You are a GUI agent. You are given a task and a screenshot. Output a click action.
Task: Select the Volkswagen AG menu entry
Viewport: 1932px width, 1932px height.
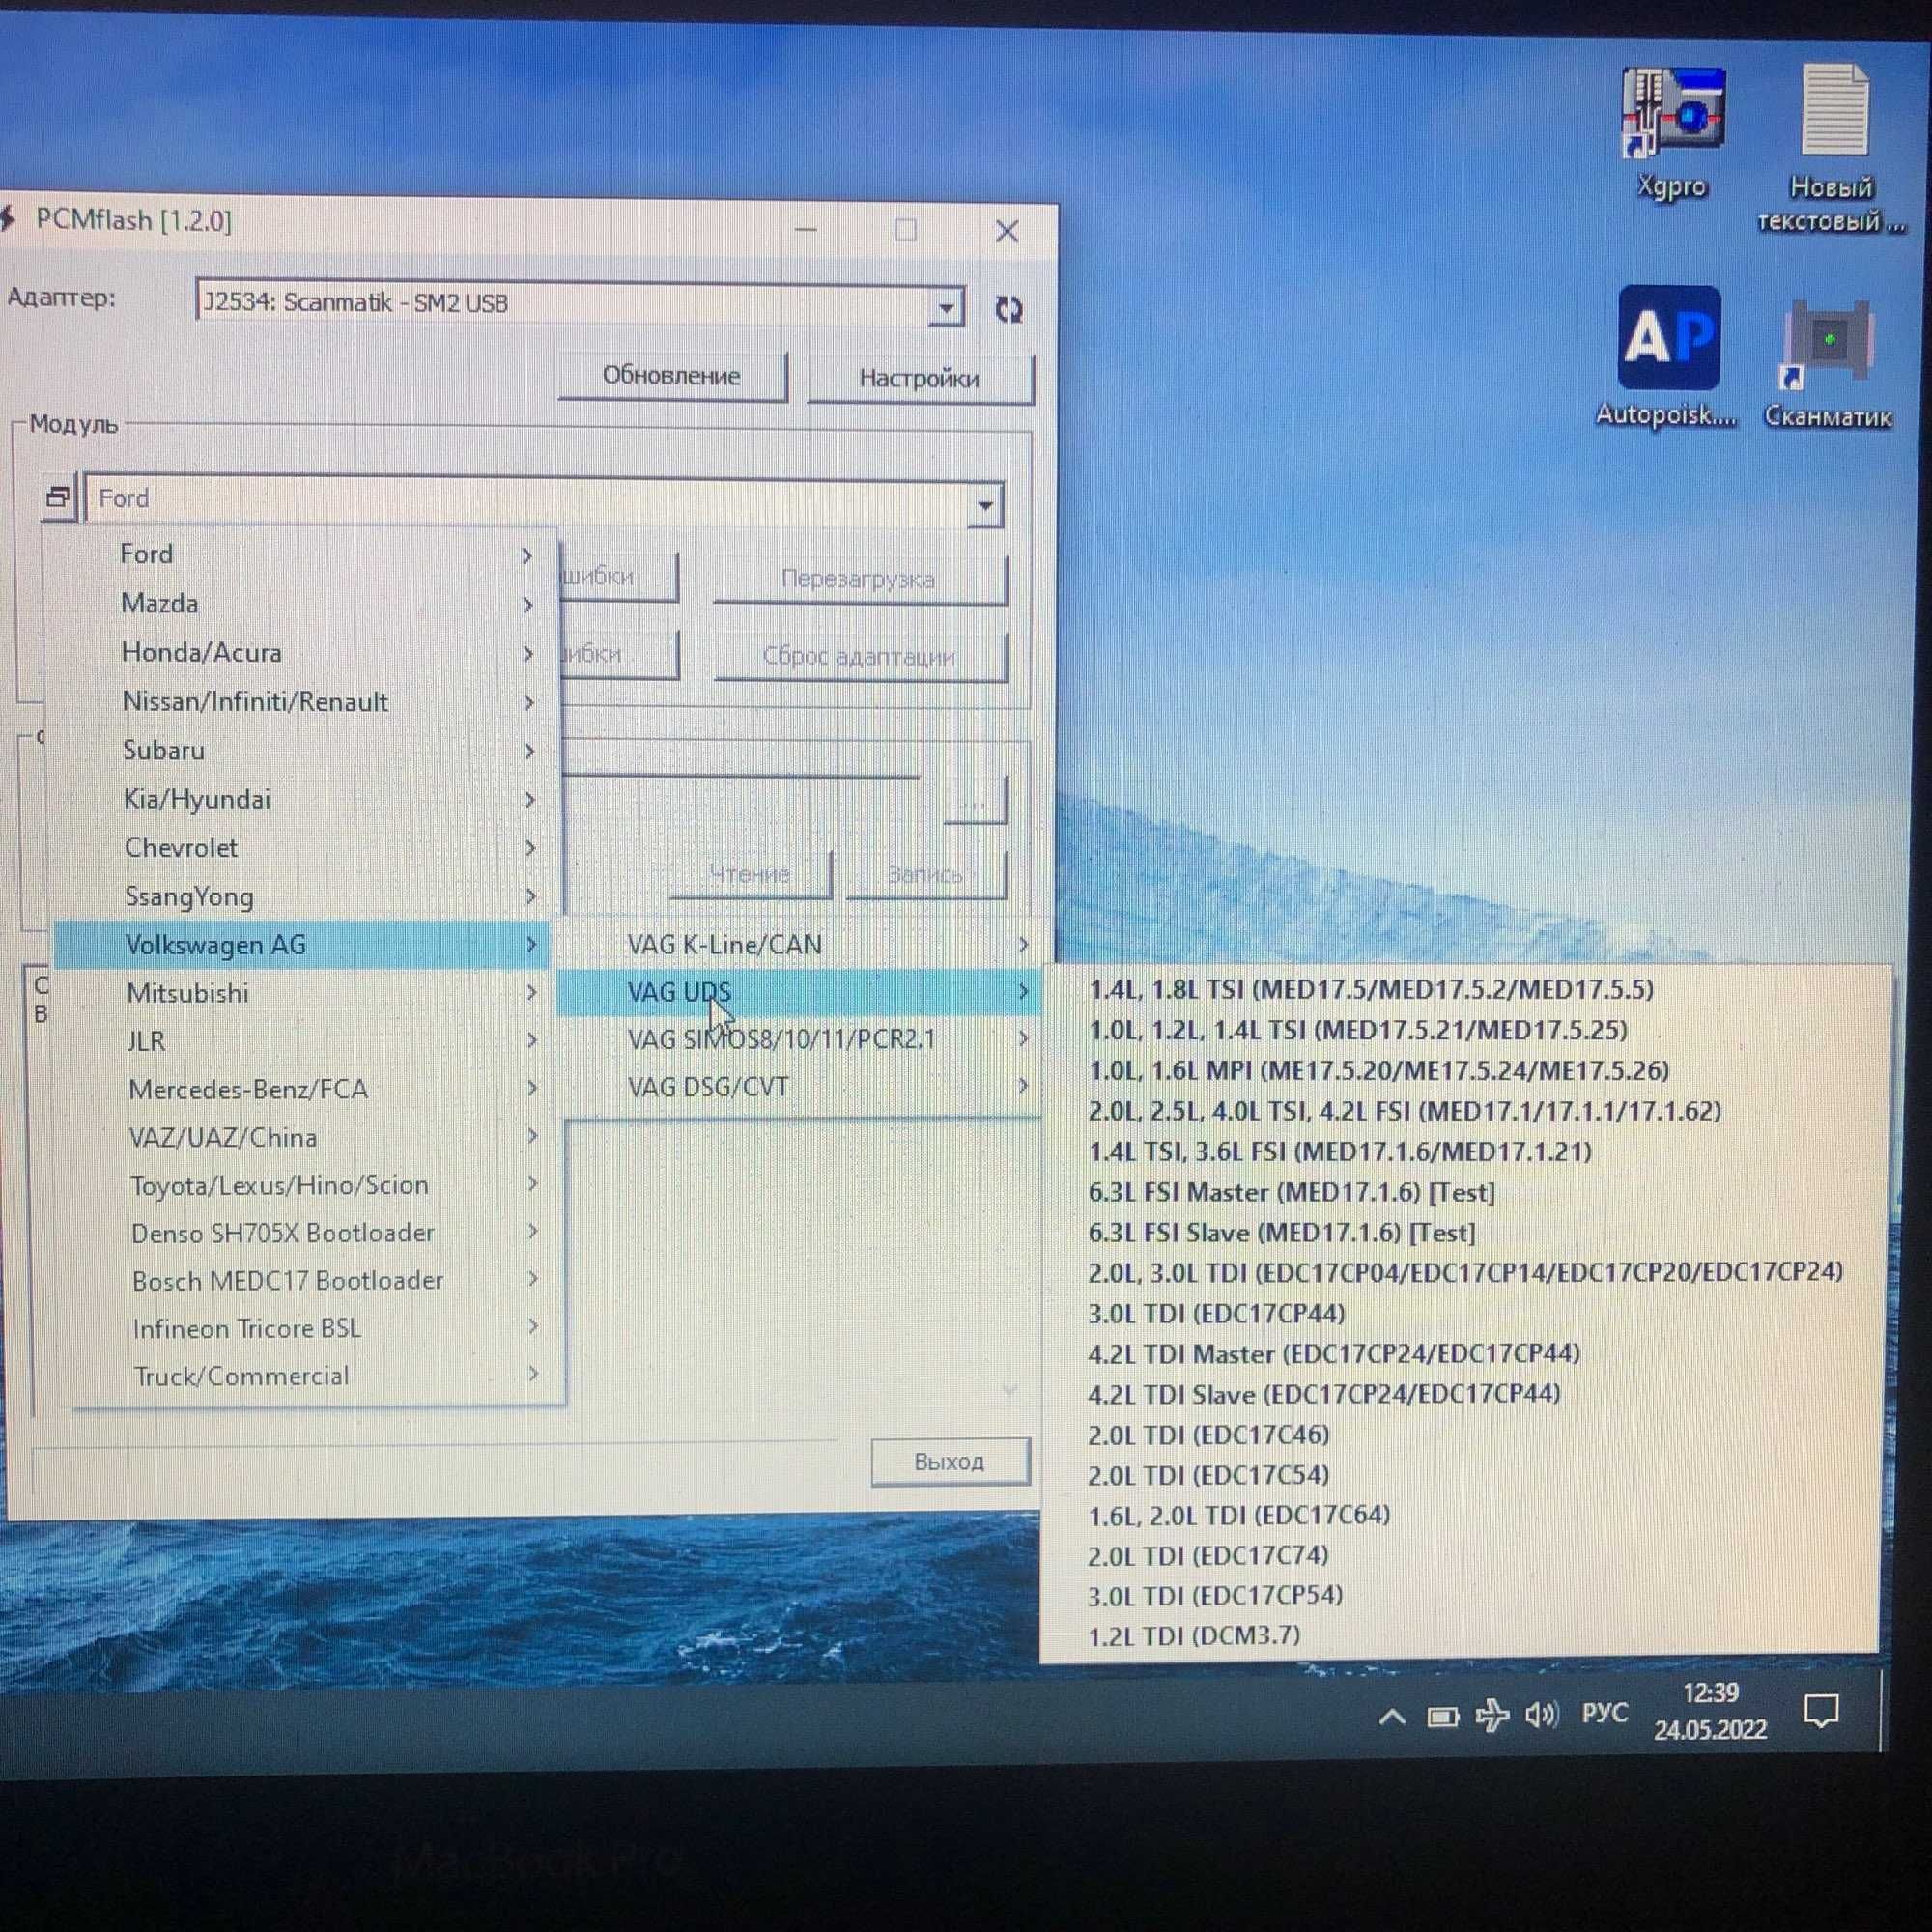pos(301,944)
